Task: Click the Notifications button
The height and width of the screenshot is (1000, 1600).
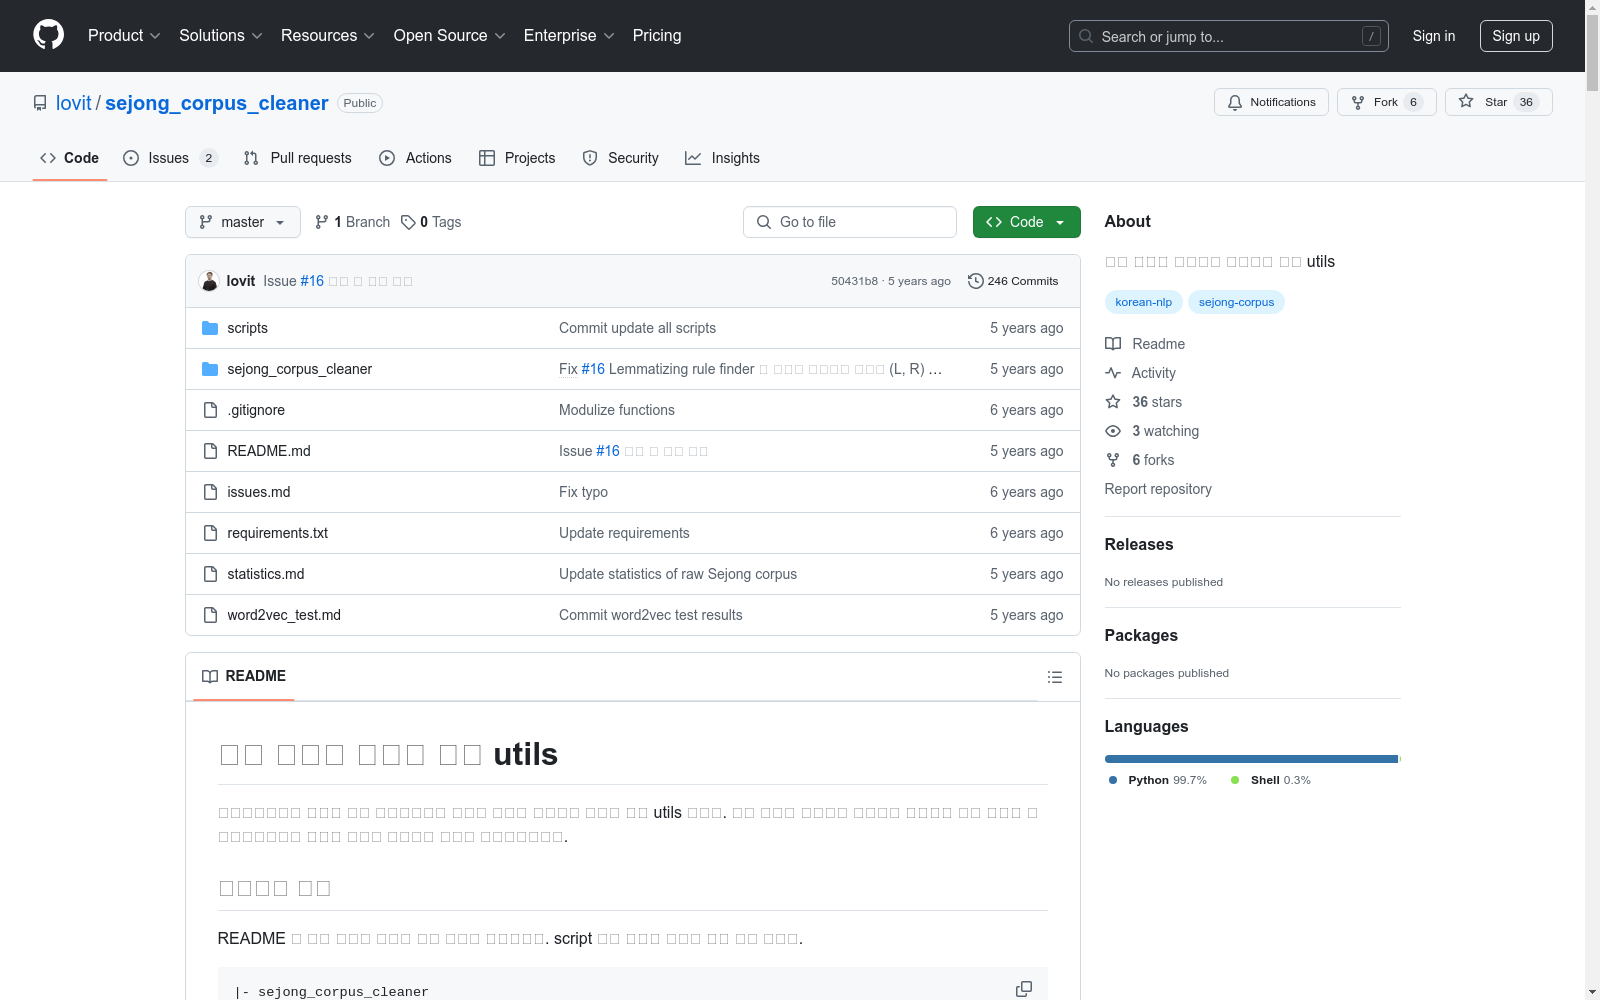Action: point(1271,102)
